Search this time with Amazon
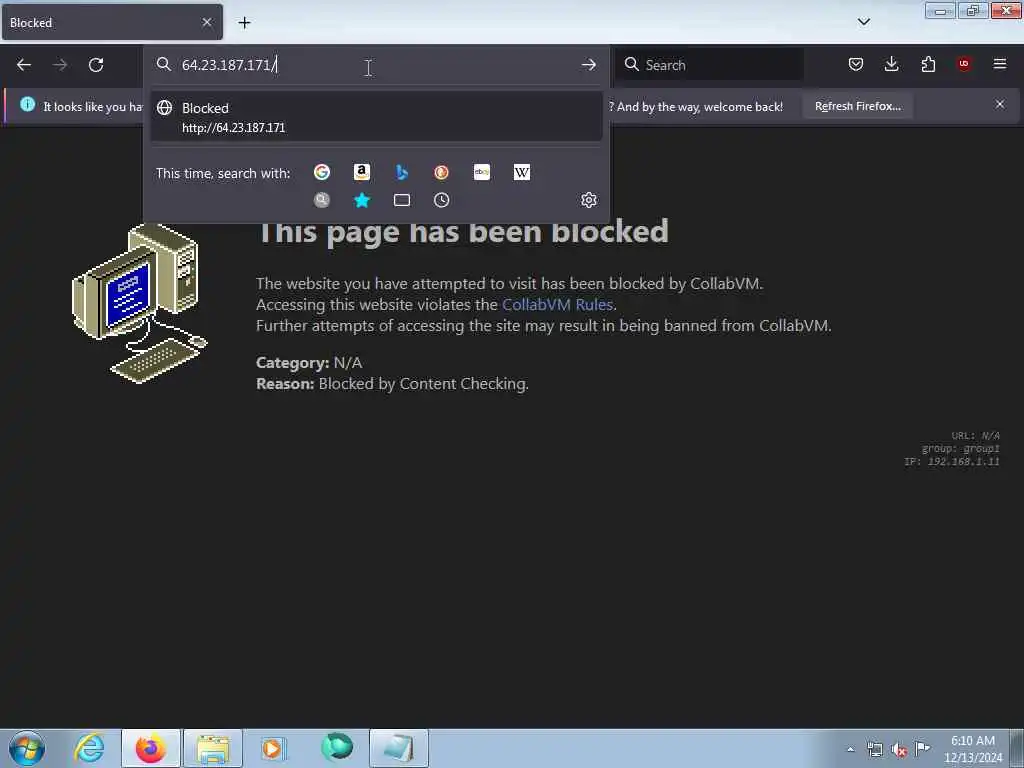Image resolution: width=1024 pixels, height=768 pixels. pos(362,172)
